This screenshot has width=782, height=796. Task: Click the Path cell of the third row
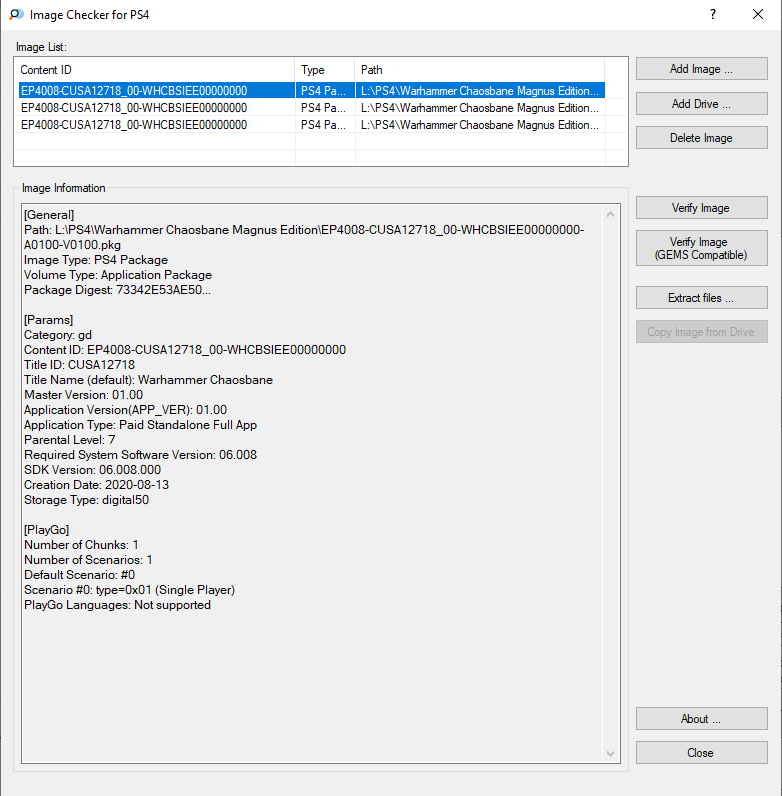480,125
